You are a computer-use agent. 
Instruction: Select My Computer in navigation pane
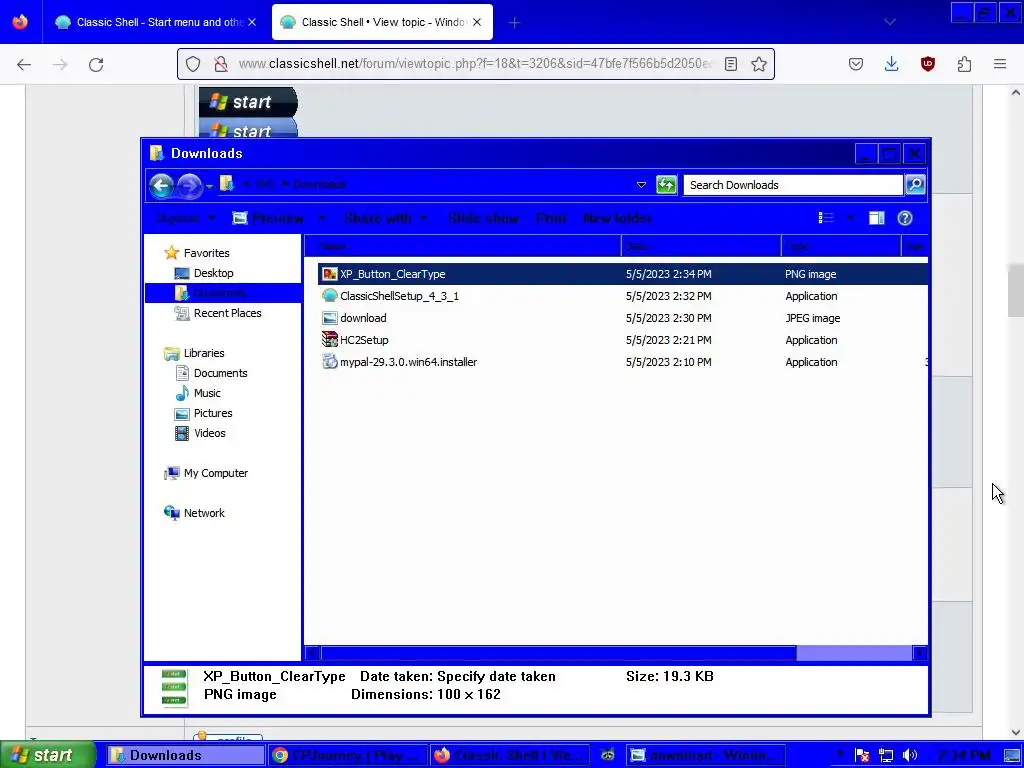[216, 473]
